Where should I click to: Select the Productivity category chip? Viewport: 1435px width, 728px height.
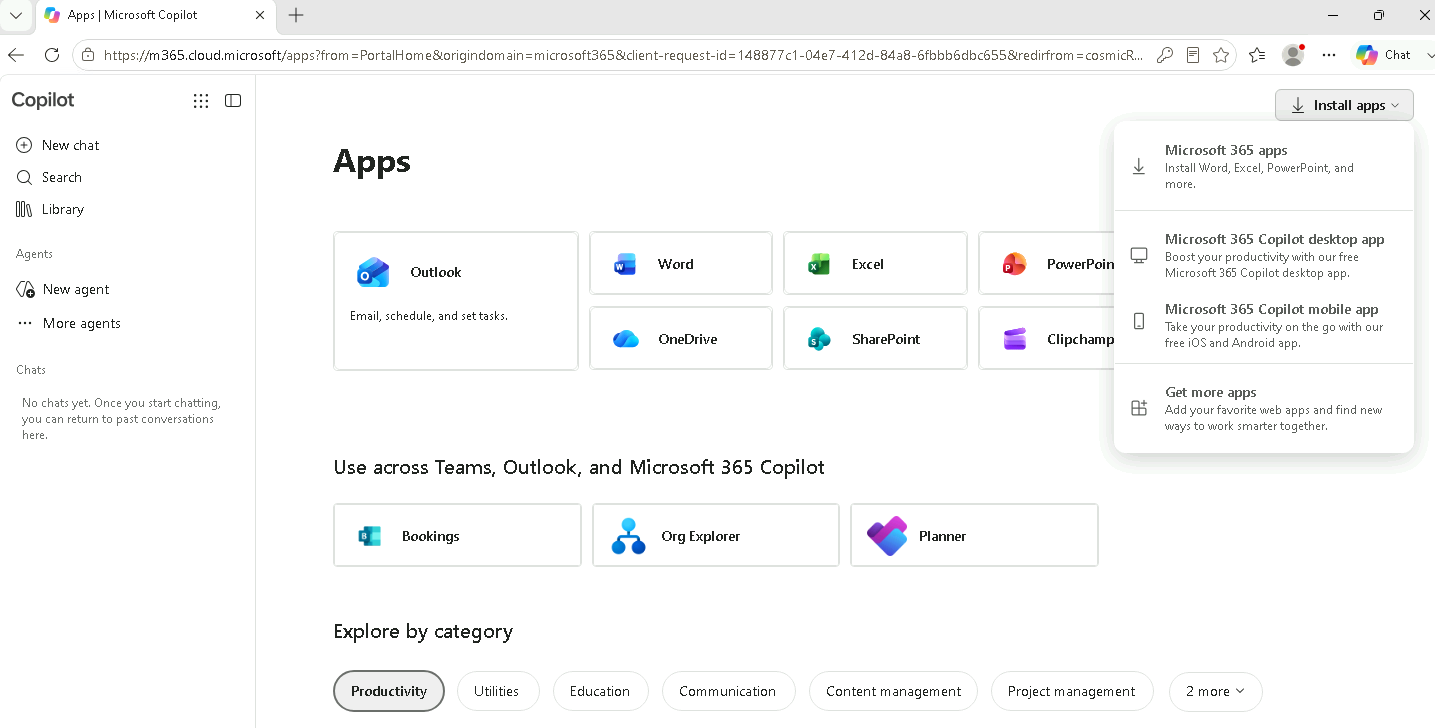(389, 691)
